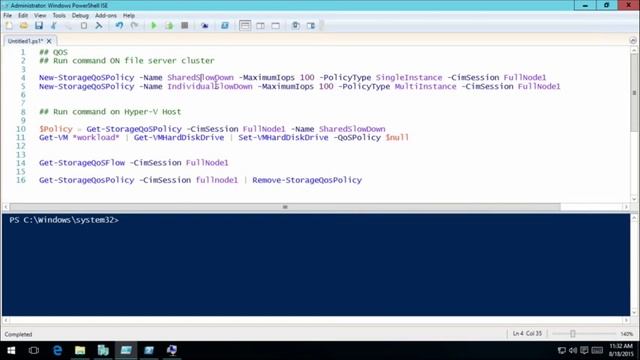
Task: Open File Explorer from the taskbar
Action: [80, 350]
